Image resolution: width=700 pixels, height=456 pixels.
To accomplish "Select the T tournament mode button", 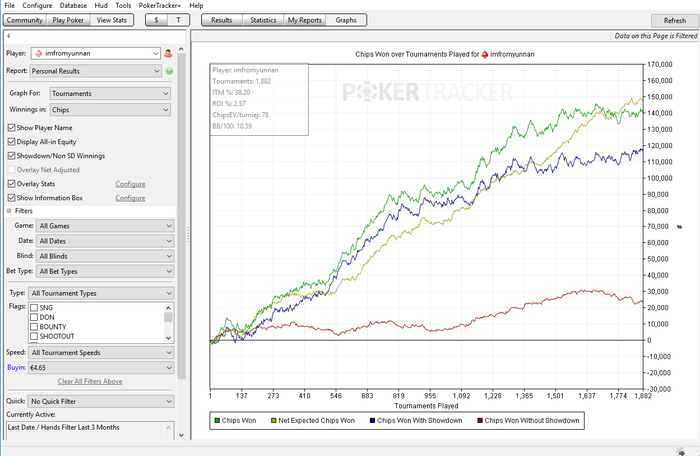I will click(179, 20).
